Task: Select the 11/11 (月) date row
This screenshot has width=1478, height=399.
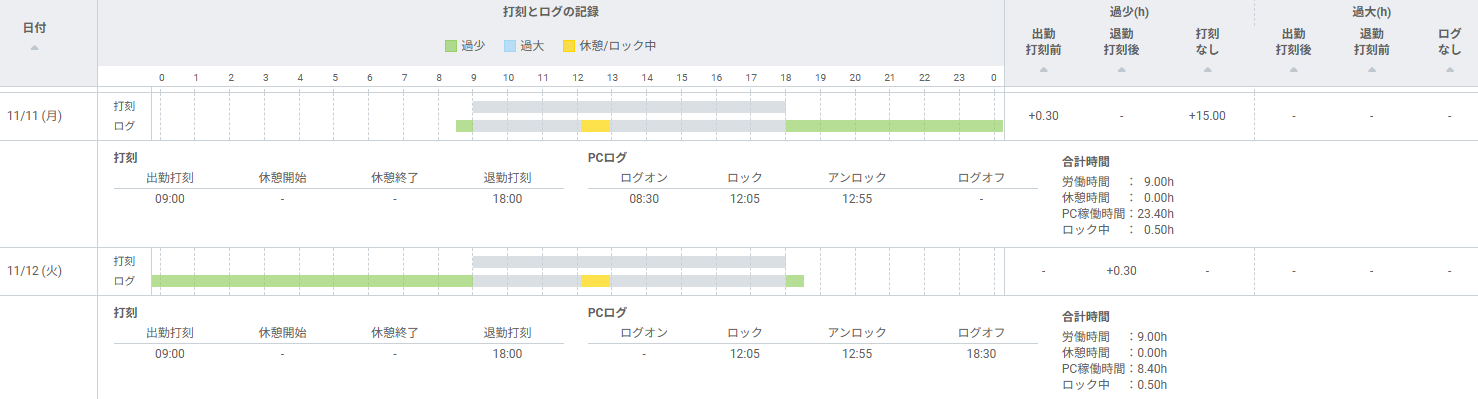Action: coord(34,116)
